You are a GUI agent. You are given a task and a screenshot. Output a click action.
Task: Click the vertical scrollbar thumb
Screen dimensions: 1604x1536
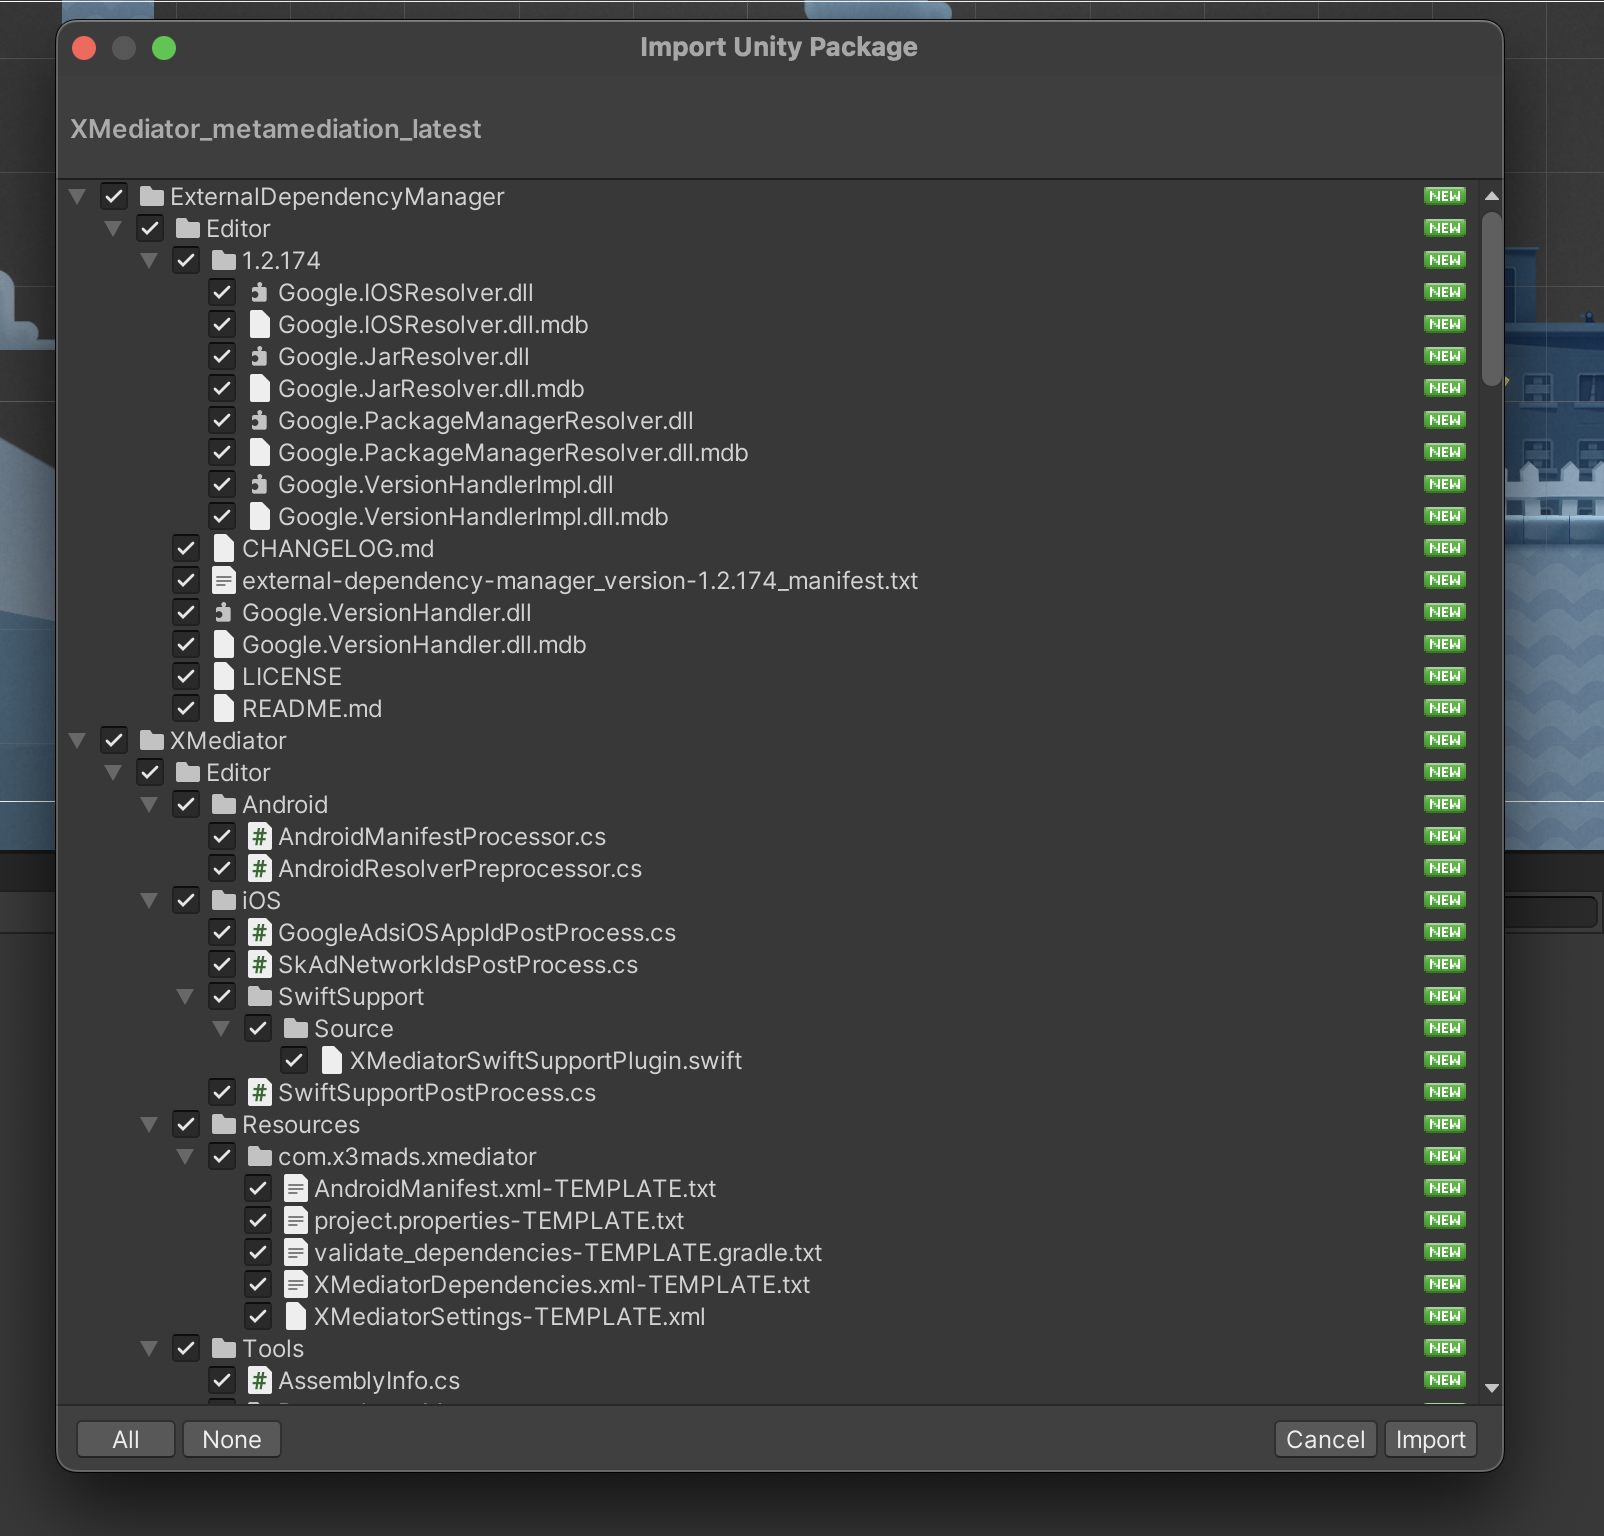pyautogui.click(x=1492, y=298)
